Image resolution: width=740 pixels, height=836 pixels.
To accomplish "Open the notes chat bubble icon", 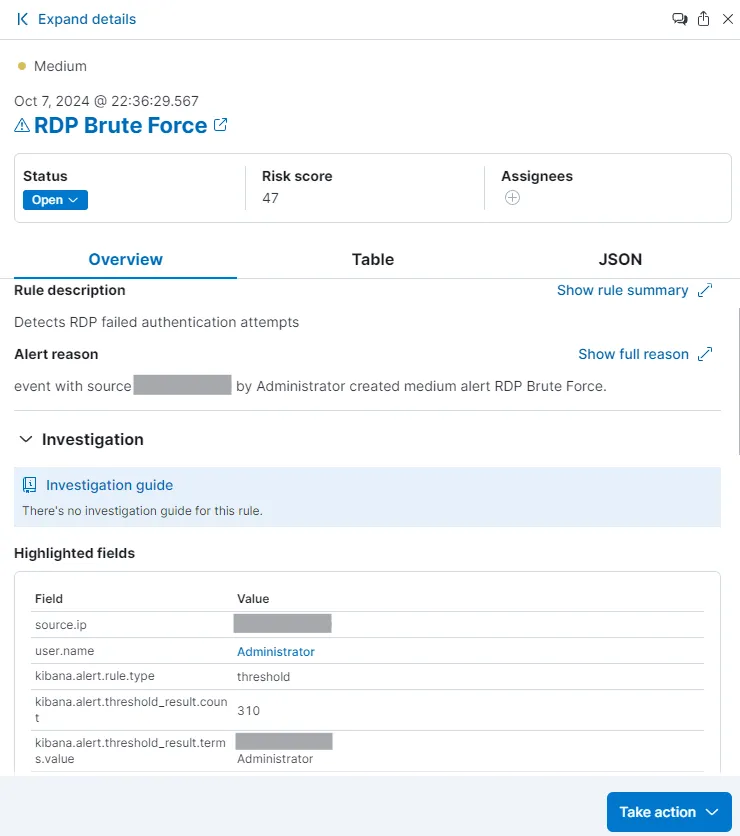I will pyautogui.click(x=680, y=19).
